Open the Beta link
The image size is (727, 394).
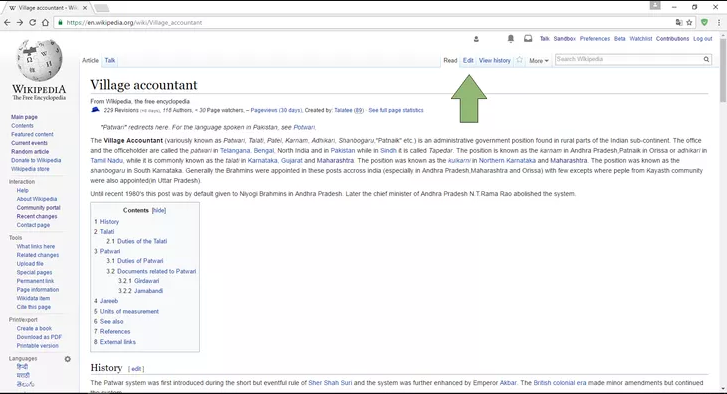pyautogui.click(x=619, y=39)
